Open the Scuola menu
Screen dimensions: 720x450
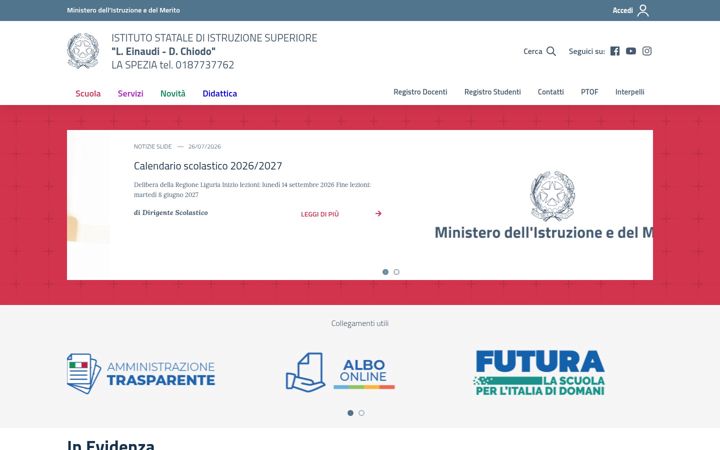pyautogui.click(x=88, y=94)
